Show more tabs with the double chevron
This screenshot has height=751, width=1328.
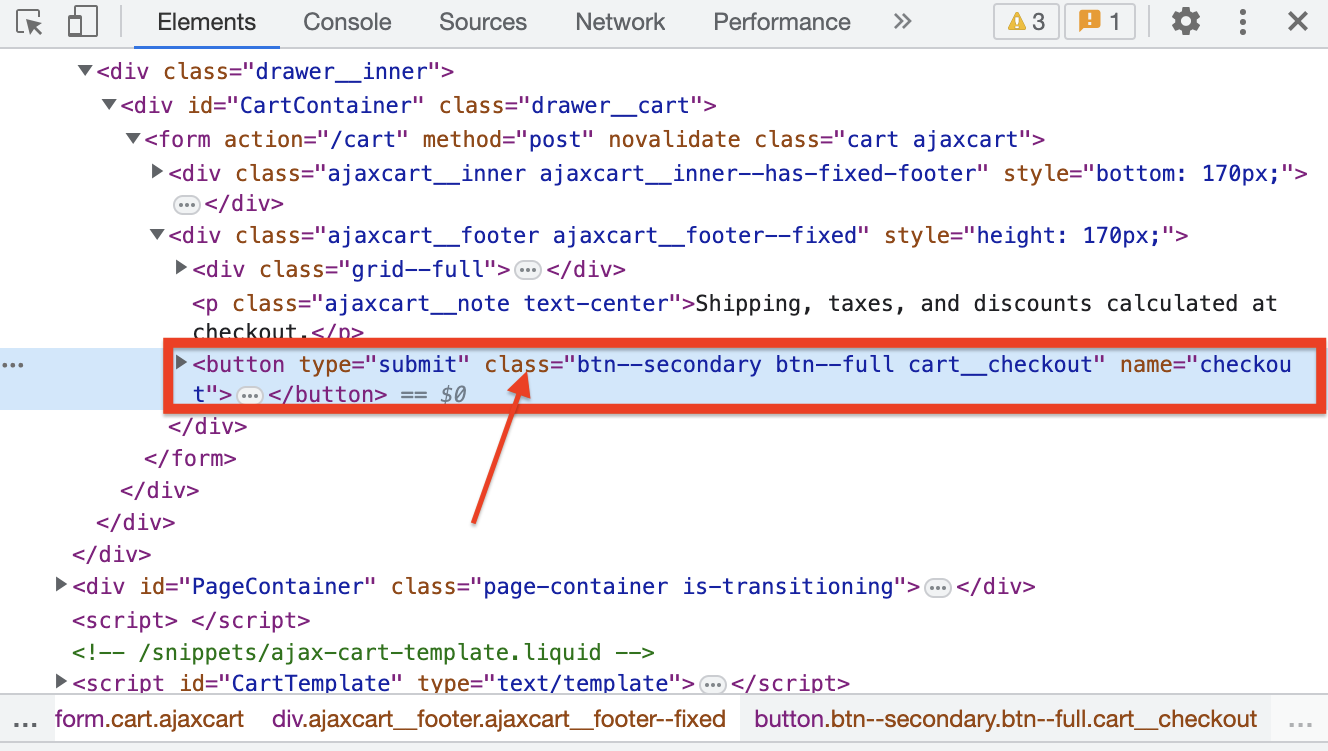pyautogui.click(x=902, y=21)
